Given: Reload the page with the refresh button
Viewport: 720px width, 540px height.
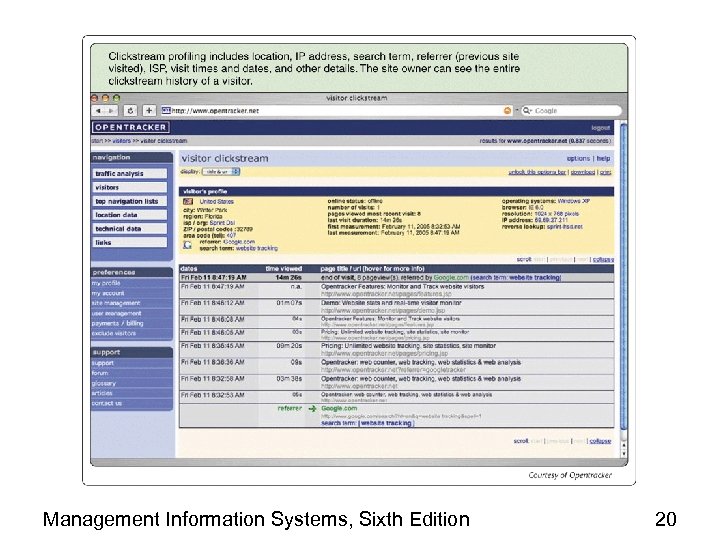Looking at the screenshot, I should pos(131,111).
